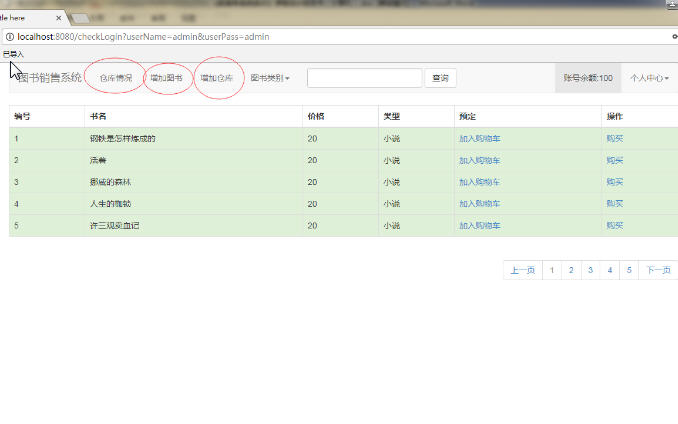Buy the book 活着 via 购买

point(614,160)
